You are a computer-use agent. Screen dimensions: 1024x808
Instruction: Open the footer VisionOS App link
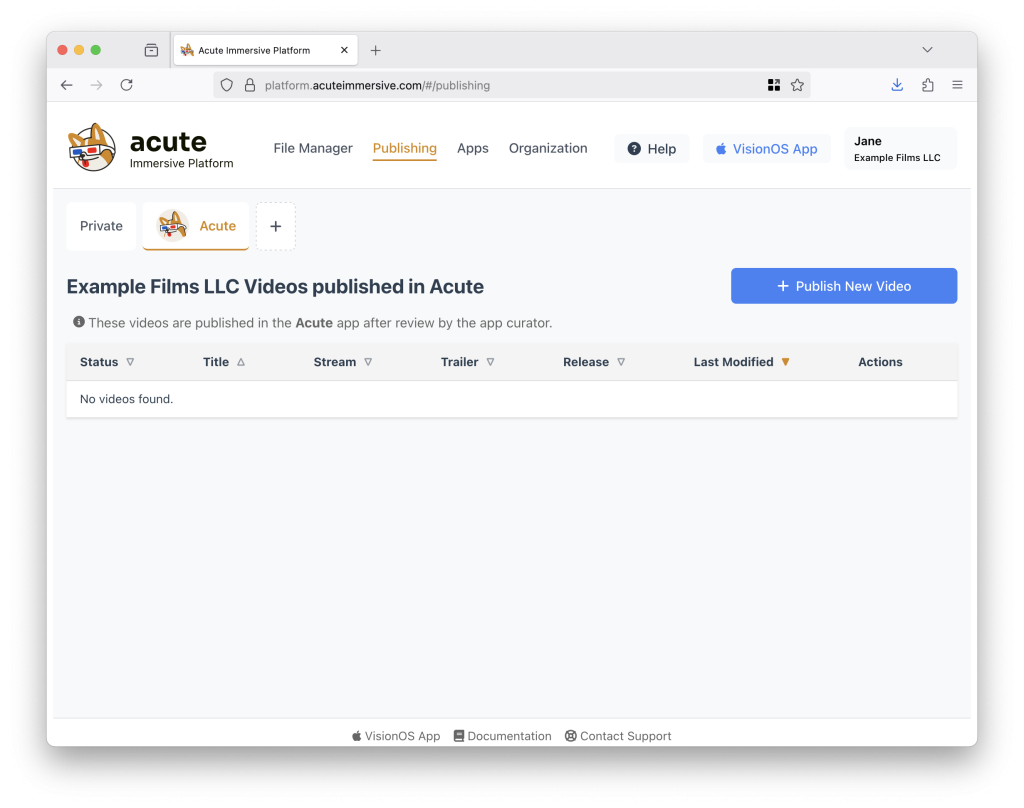pyautogui.click(x=396, y=736)
